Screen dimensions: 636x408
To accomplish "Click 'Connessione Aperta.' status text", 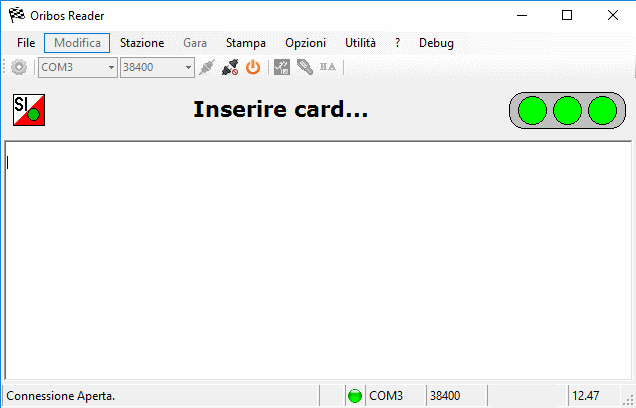I will pos(61,396).
